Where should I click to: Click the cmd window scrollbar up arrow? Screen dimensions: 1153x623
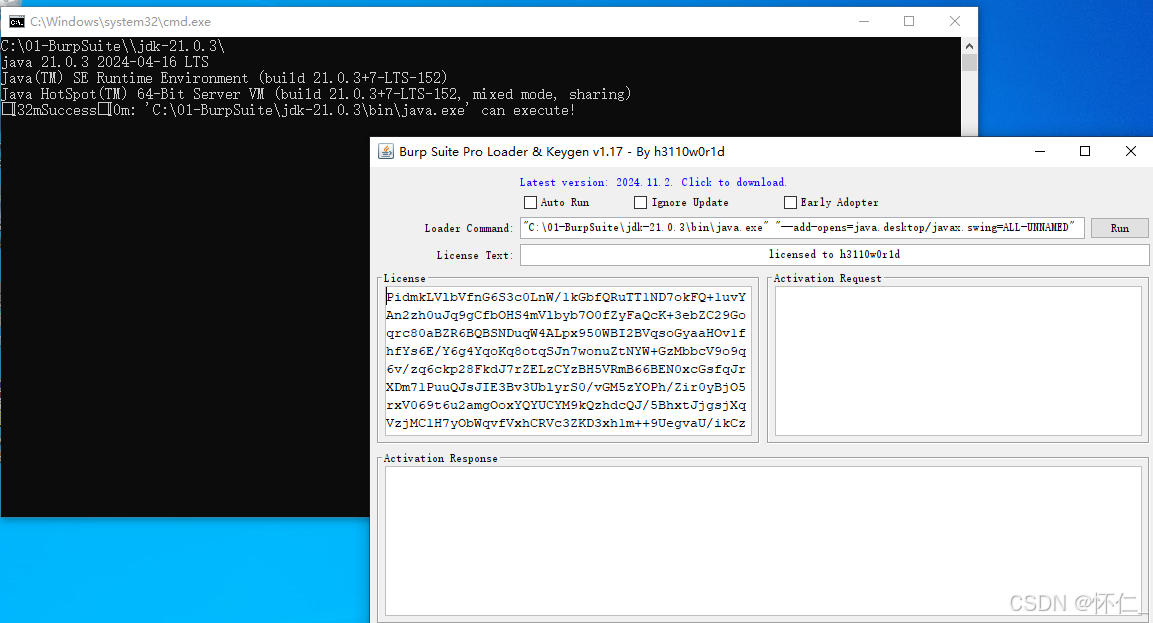tap(969, 46)
